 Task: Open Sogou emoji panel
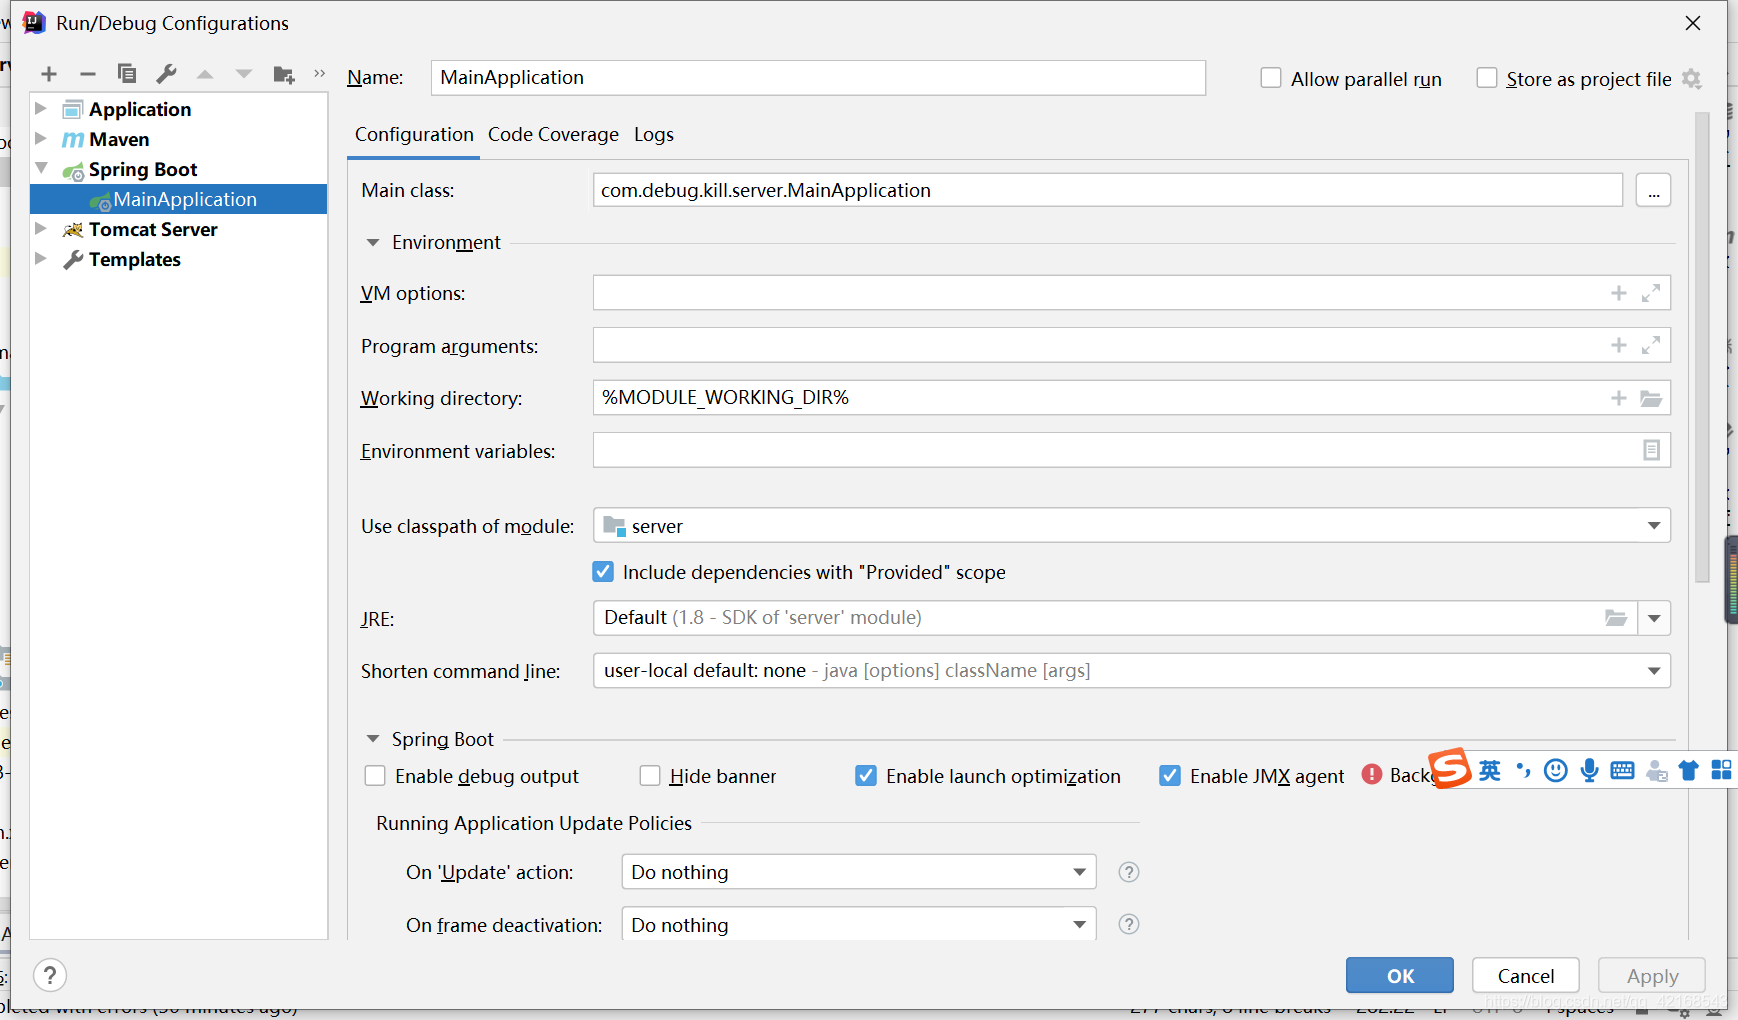click(x=1556, y=770)
